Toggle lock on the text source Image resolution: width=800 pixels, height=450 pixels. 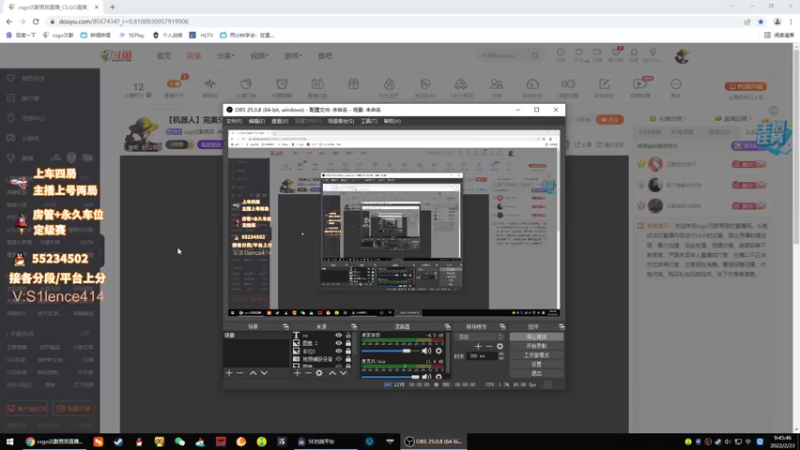[348, 335]
